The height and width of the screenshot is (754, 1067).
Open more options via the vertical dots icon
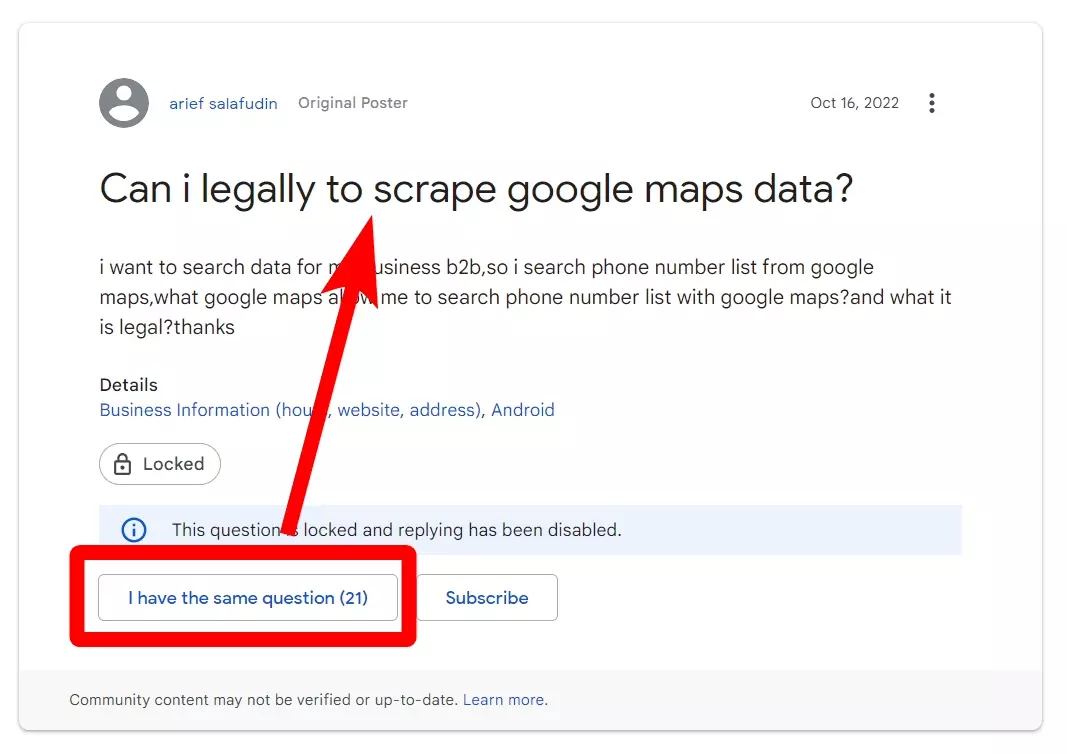(932, 102)
